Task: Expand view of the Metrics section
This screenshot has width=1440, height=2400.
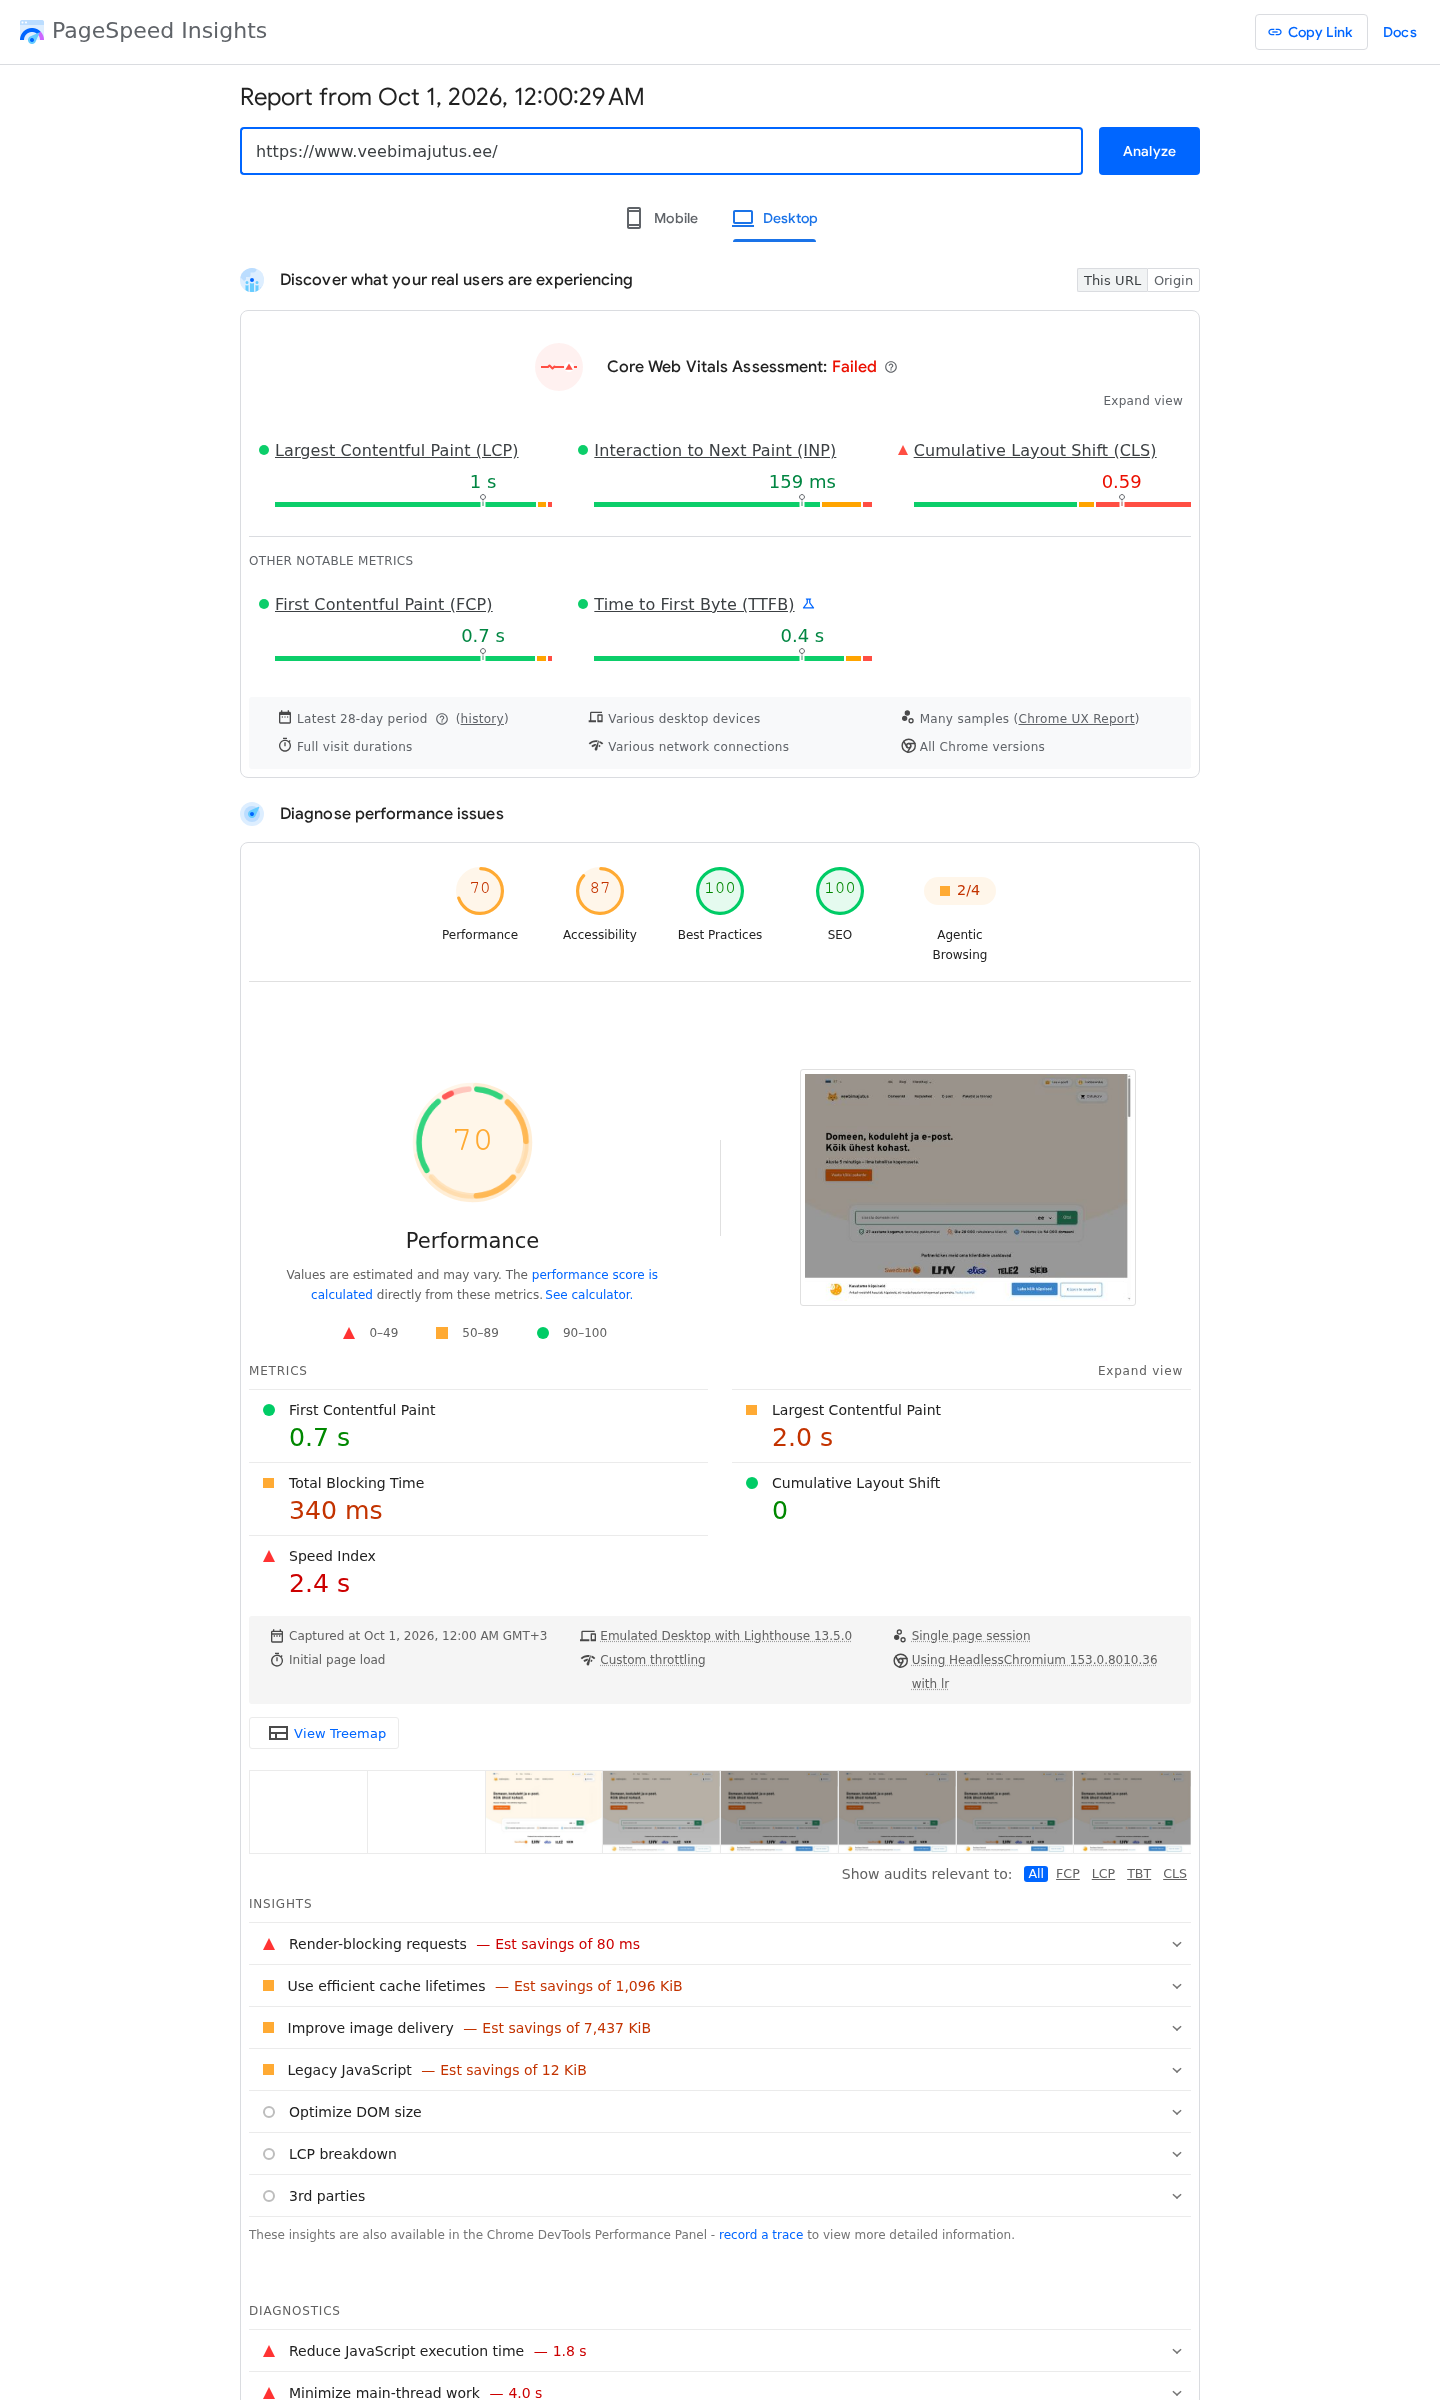Action: pos(1140,1371)
